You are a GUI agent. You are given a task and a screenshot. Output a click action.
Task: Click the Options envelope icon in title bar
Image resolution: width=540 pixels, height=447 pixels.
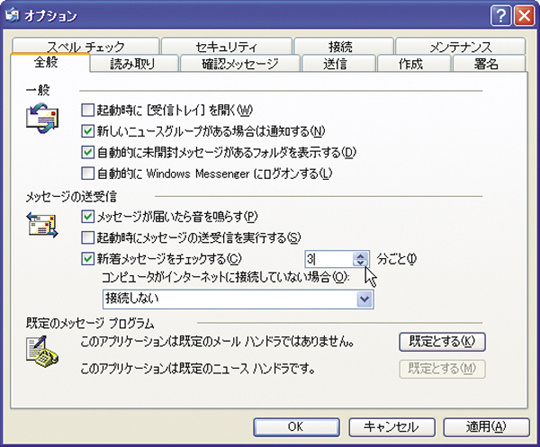(12, 15)
